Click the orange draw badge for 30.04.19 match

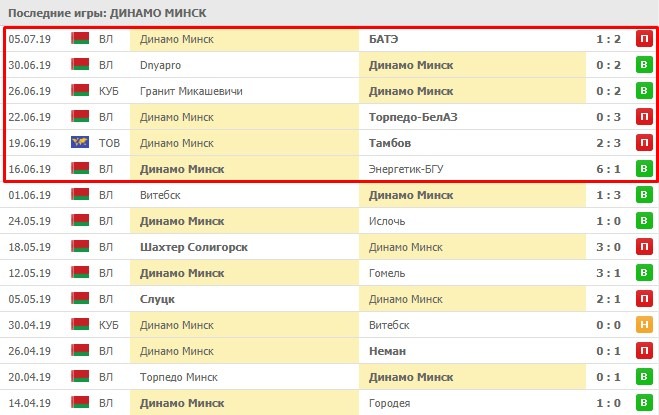[644, 325]
